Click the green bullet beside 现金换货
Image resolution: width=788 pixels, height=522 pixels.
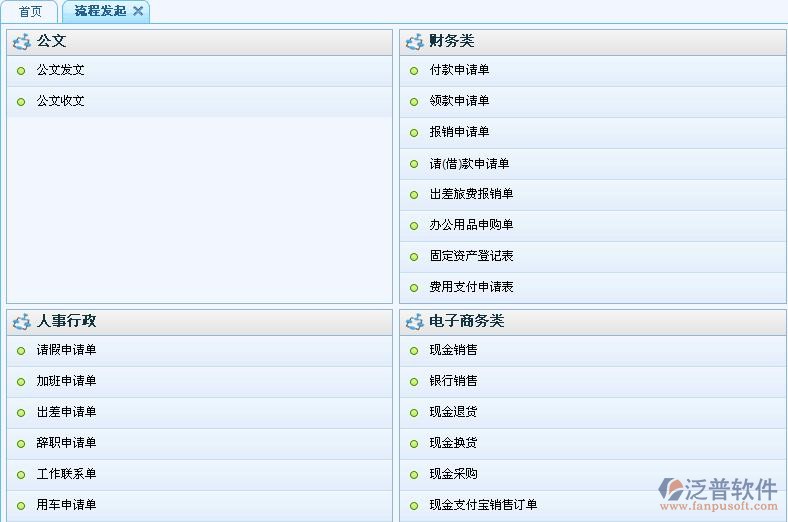pyautogui.click(x=414, y=444)
